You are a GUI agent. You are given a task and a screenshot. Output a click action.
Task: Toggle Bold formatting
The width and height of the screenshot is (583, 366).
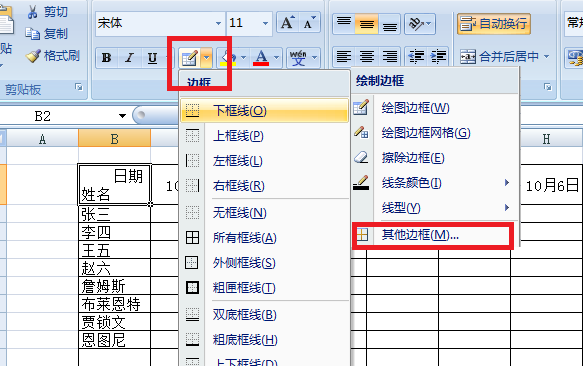107,58
